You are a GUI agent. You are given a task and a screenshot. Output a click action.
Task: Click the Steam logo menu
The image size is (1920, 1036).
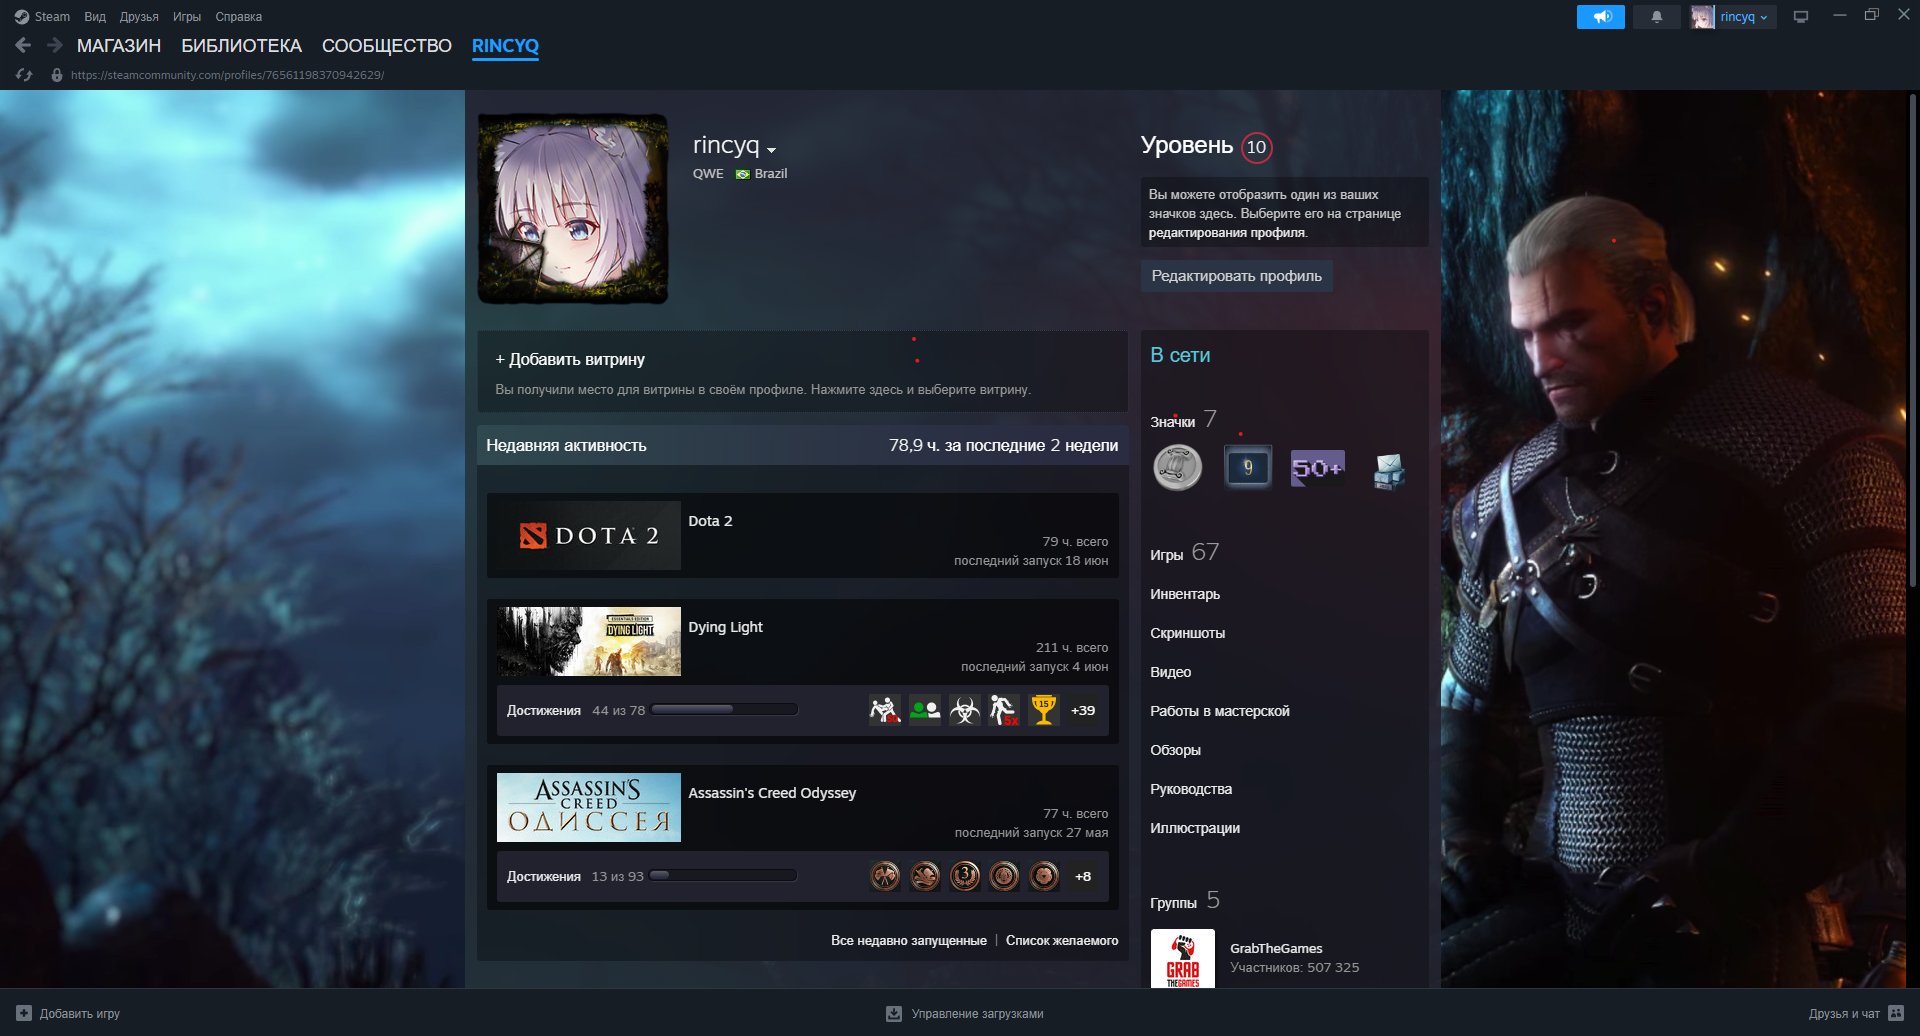[22, 17]
